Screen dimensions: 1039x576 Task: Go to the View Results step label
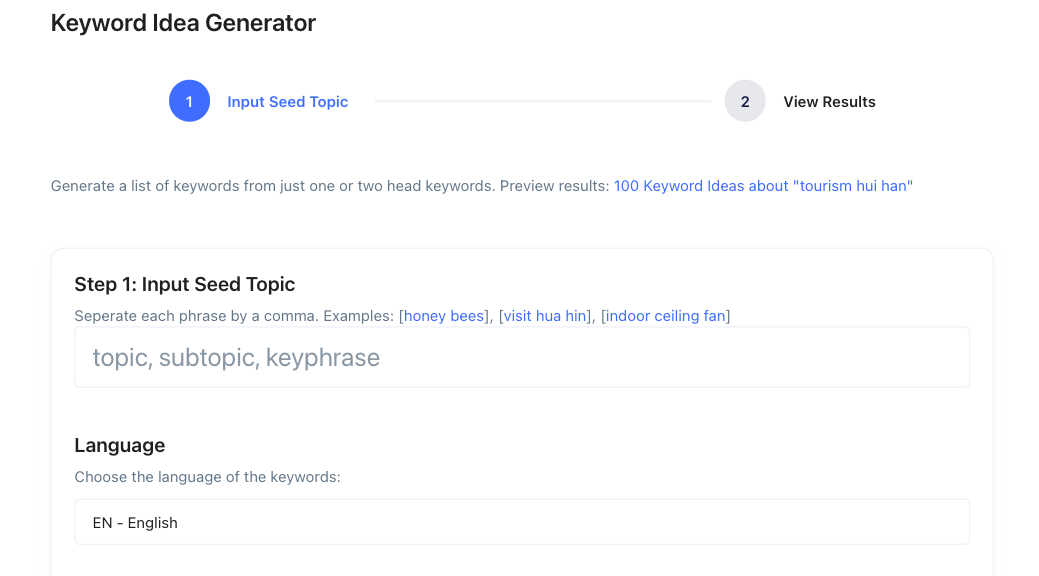829,101
